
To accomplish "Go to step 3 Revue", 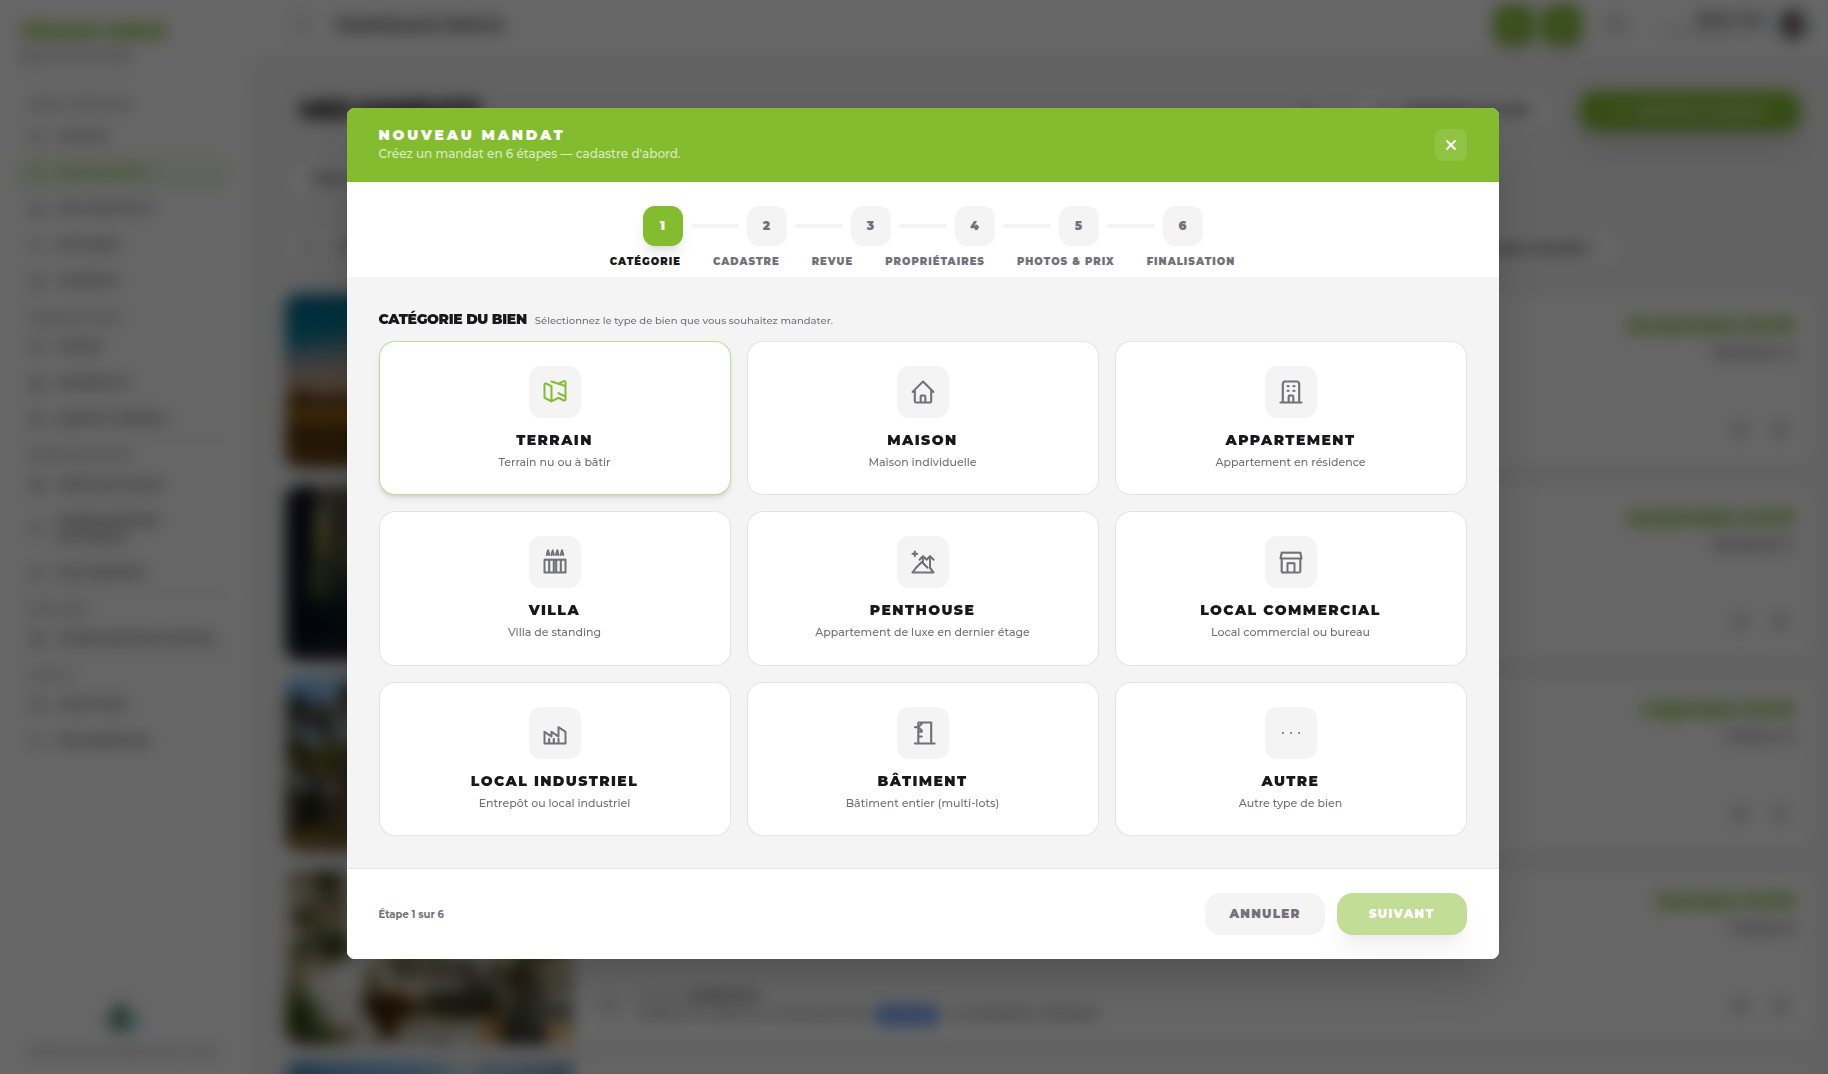I will [871, 226].
